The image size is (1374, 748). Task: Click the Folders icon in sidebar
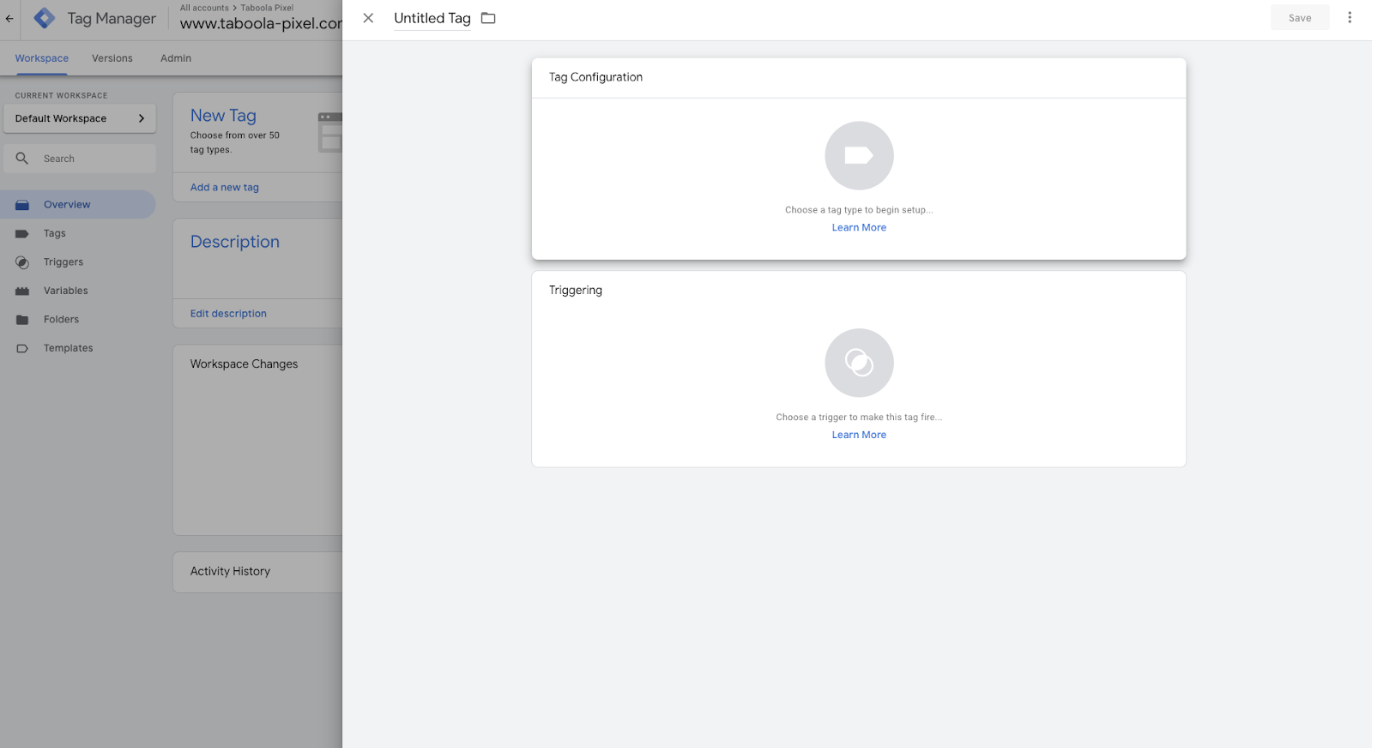click(22, 320)
